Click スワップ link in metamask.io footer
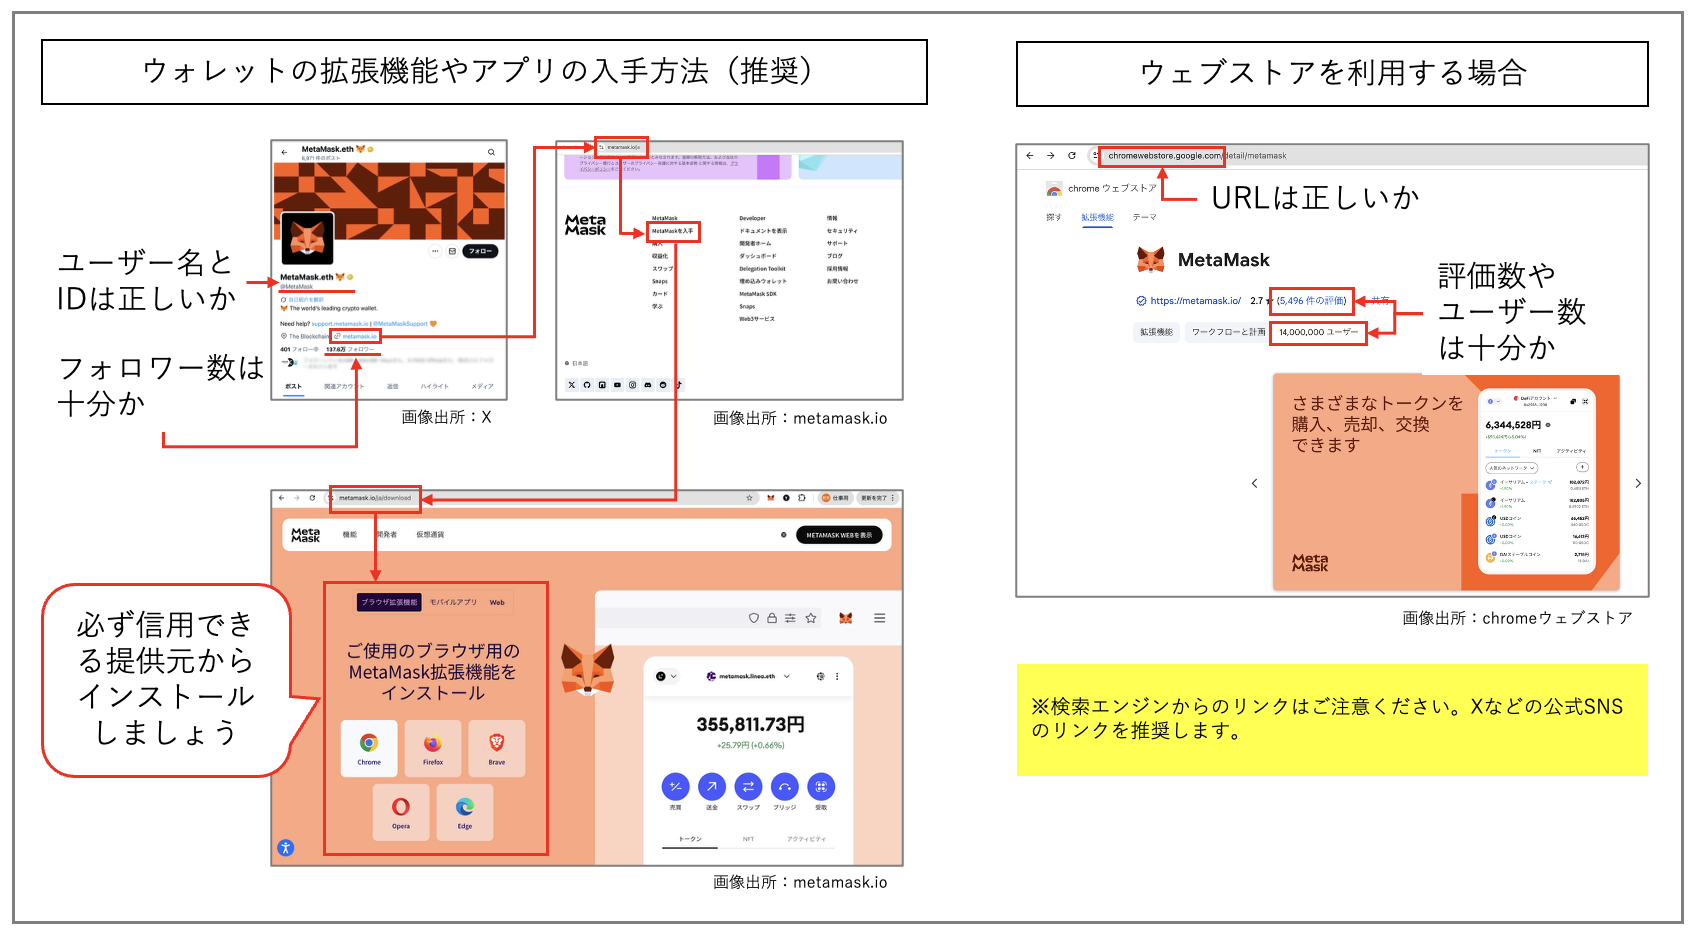The height and width of the screenshot is (936, 1696). tap(662, 269)
